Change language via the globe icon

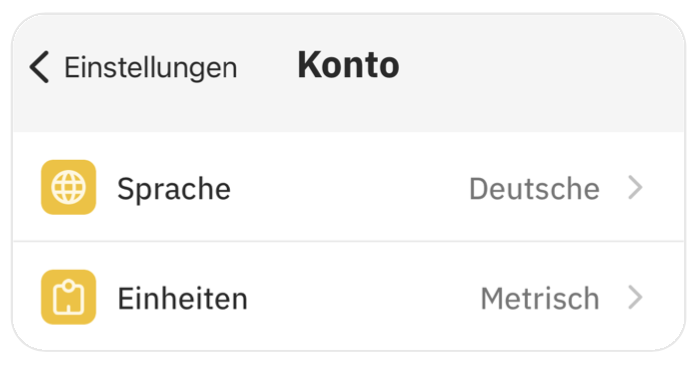coord(68,187)
